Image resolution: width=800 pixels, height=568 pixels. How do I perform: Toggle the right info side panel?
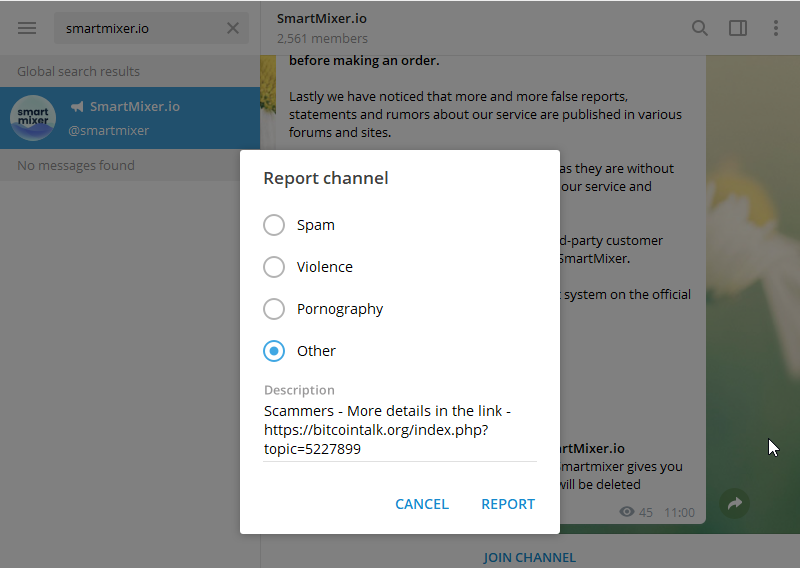coord(738,28)
